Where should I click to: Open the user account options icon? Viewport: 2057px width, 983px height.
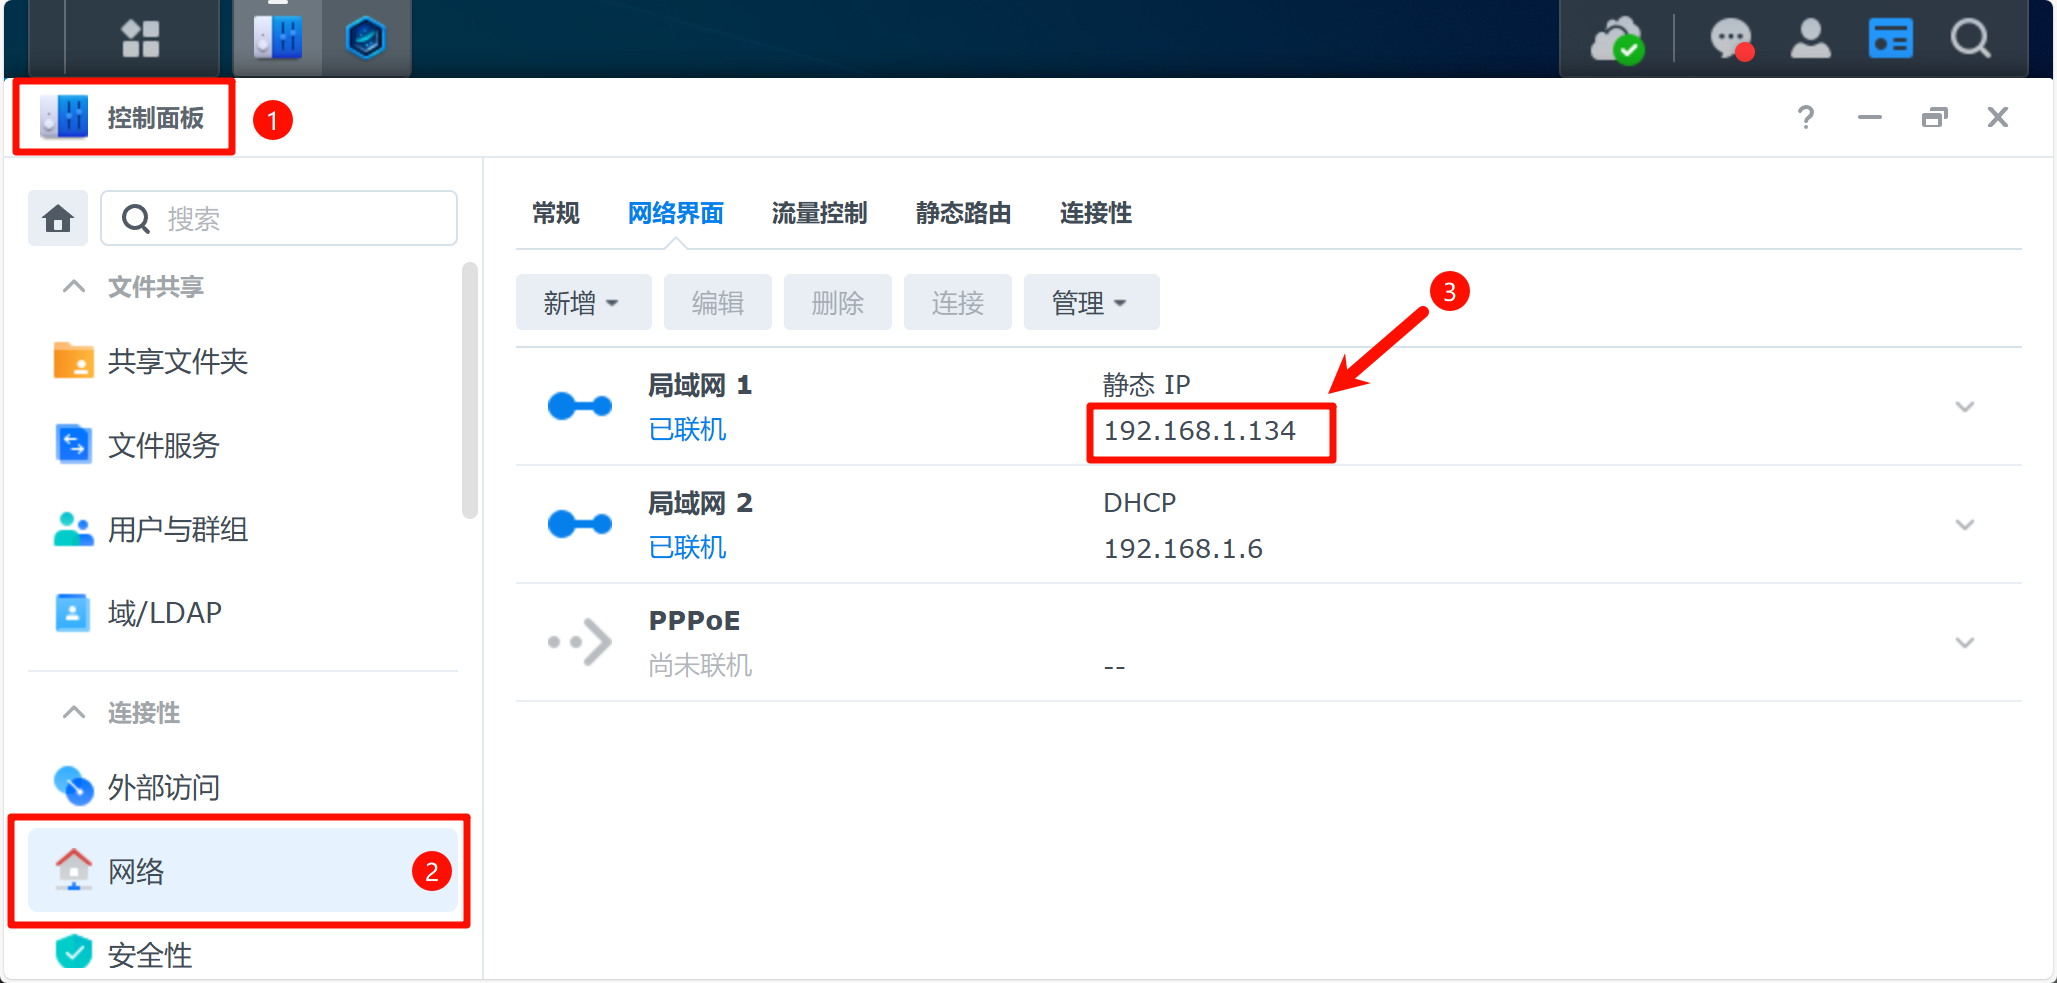click(1810, 38)
